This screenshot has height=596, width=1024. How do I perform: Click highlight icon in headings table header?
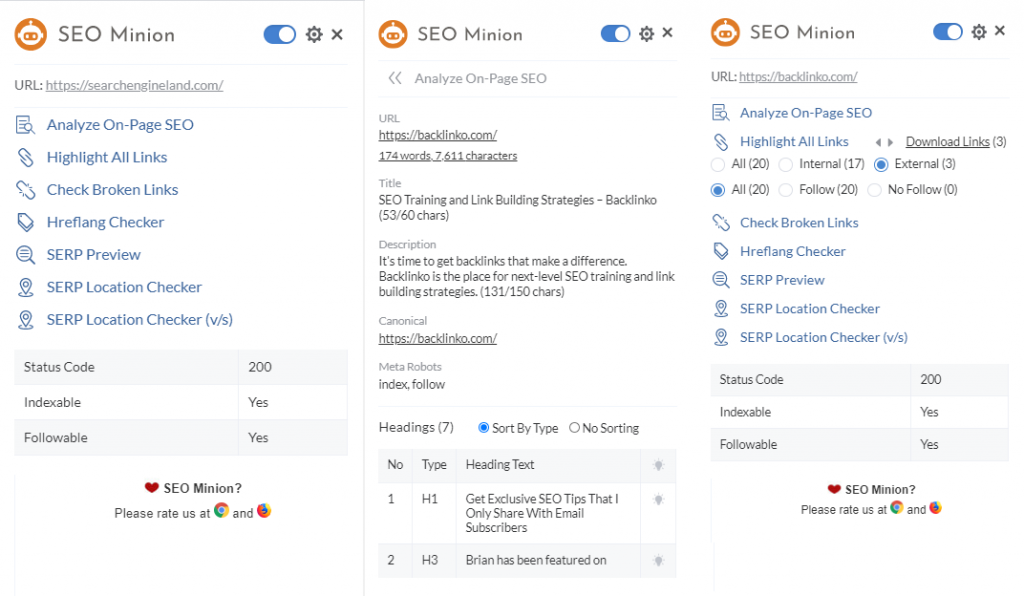click(x=658, y=465)
